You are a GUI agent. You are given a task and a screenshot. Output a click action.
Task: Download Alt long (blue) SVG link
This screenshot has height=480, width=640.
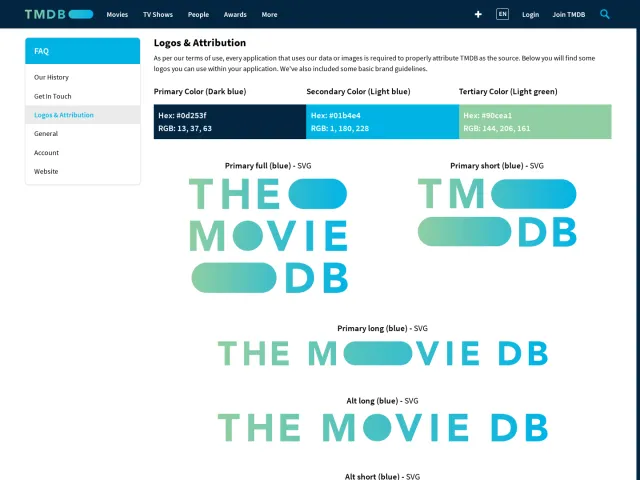tap(411, 401)
